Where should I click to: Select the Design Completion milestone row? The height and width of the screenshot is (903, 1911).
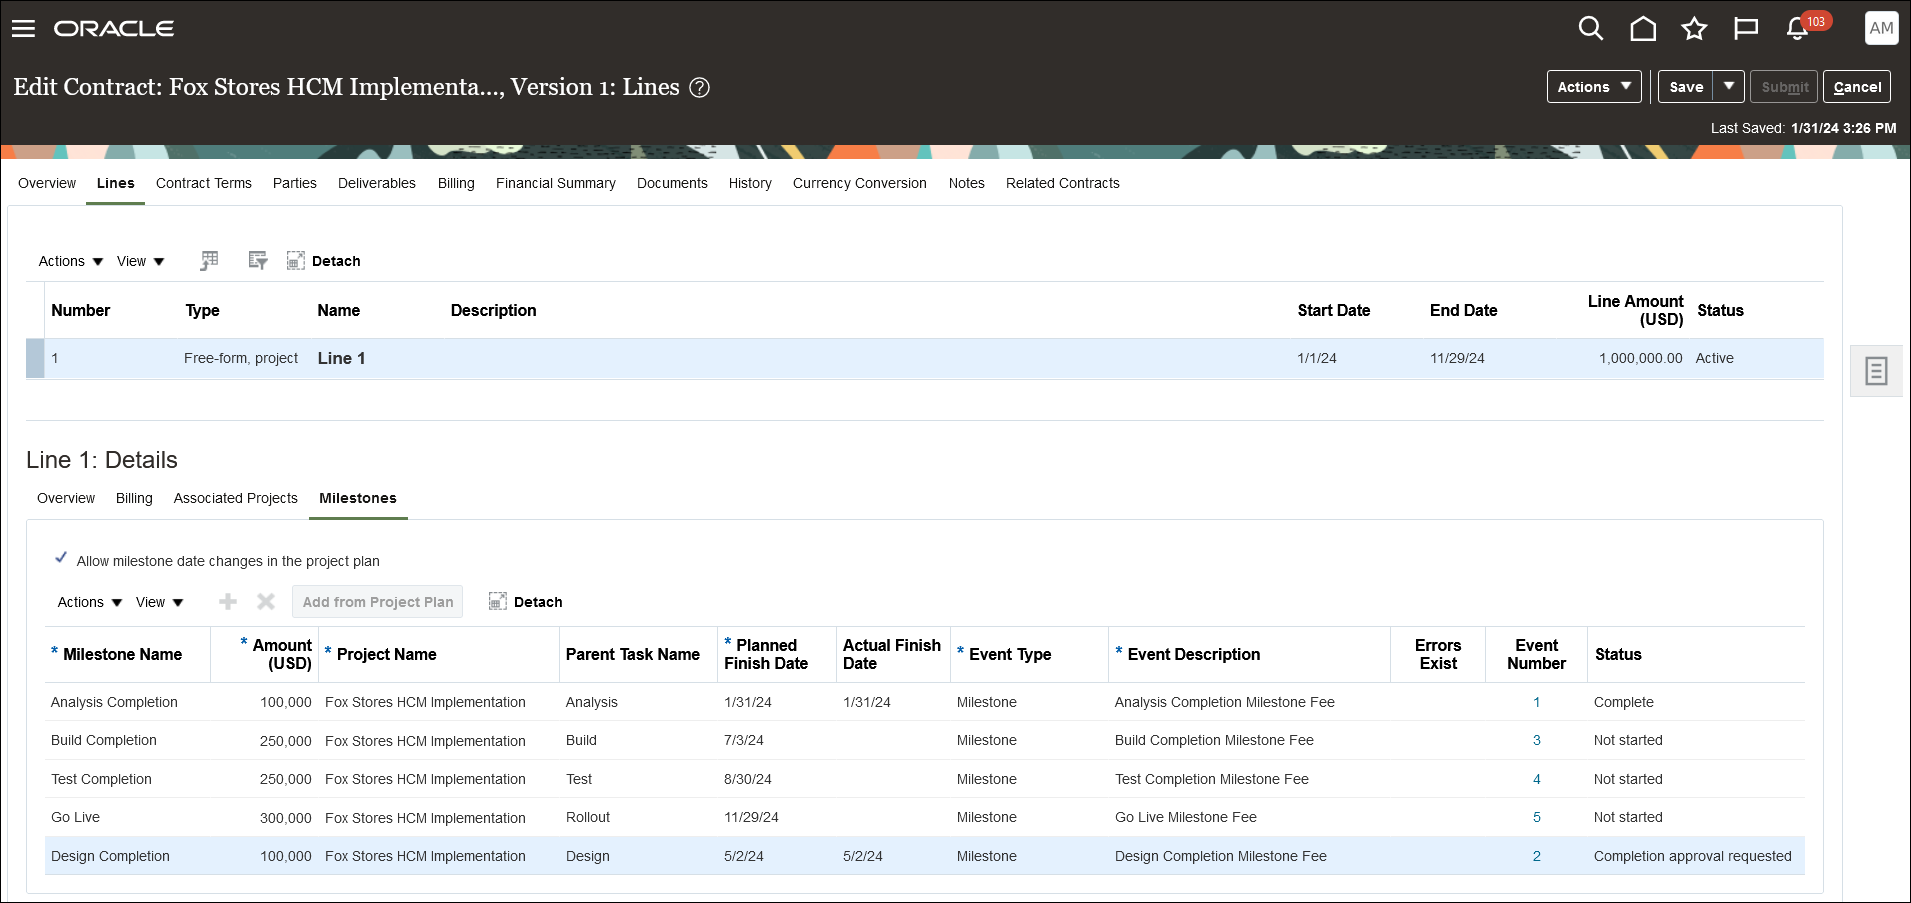coord(925,856)
